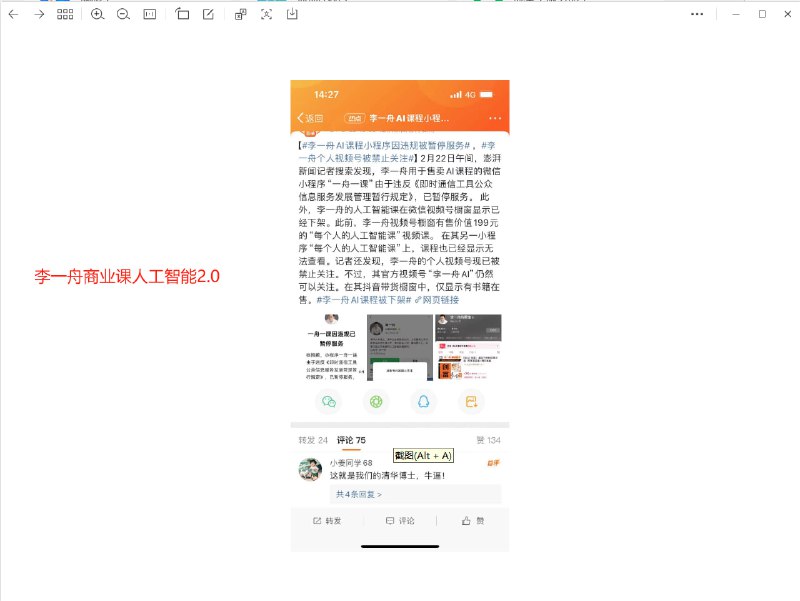Go back using the left arrow icon

tap(13, 15)
